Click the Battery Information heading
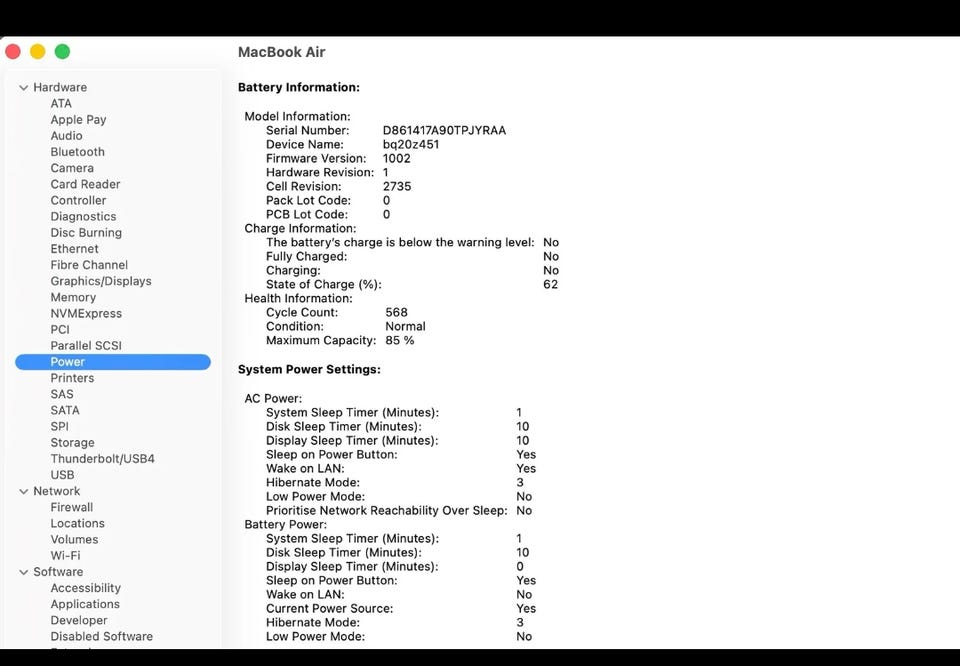Viewport: 960px width, 666px height. pyautogui.click(x=299, y=88)
